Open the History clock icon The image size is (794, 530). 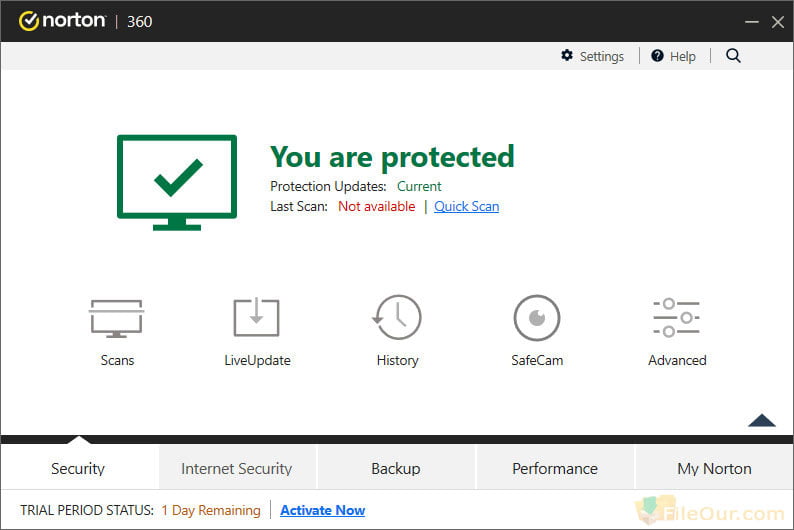coord(397,317)
